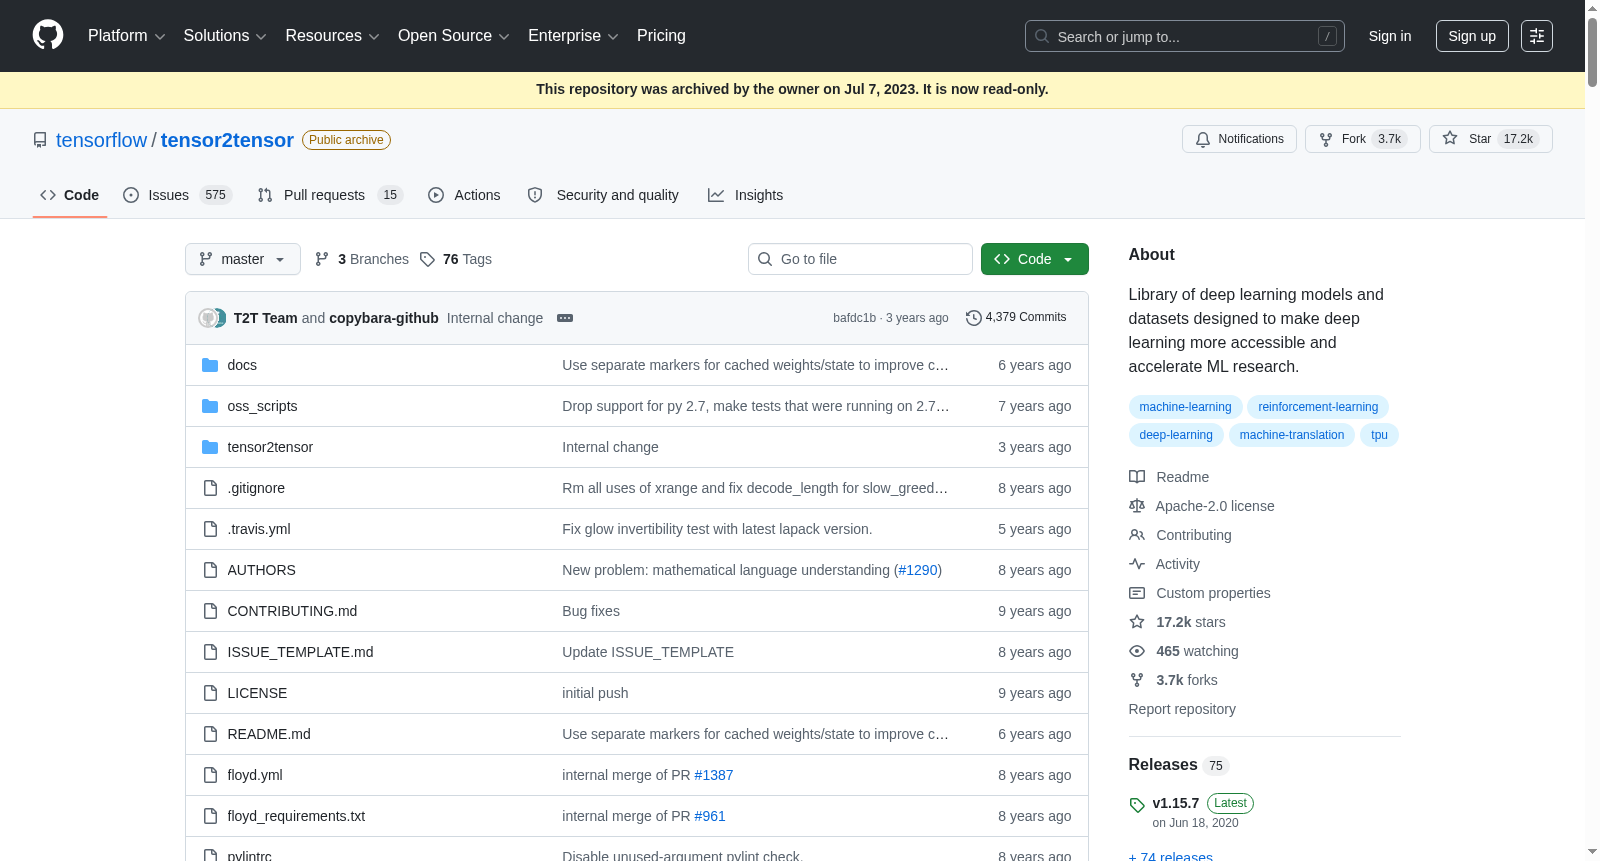This screenshot has width=1600, height=861.
Task: Open the master branch selector dropdown
Action: click(x=243, y=259)
